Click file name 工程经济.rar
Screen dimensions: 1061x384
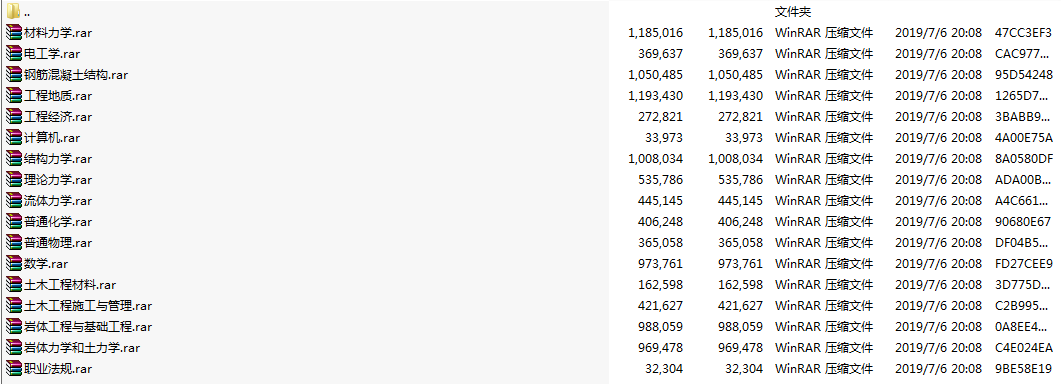[x=58, y=116]
